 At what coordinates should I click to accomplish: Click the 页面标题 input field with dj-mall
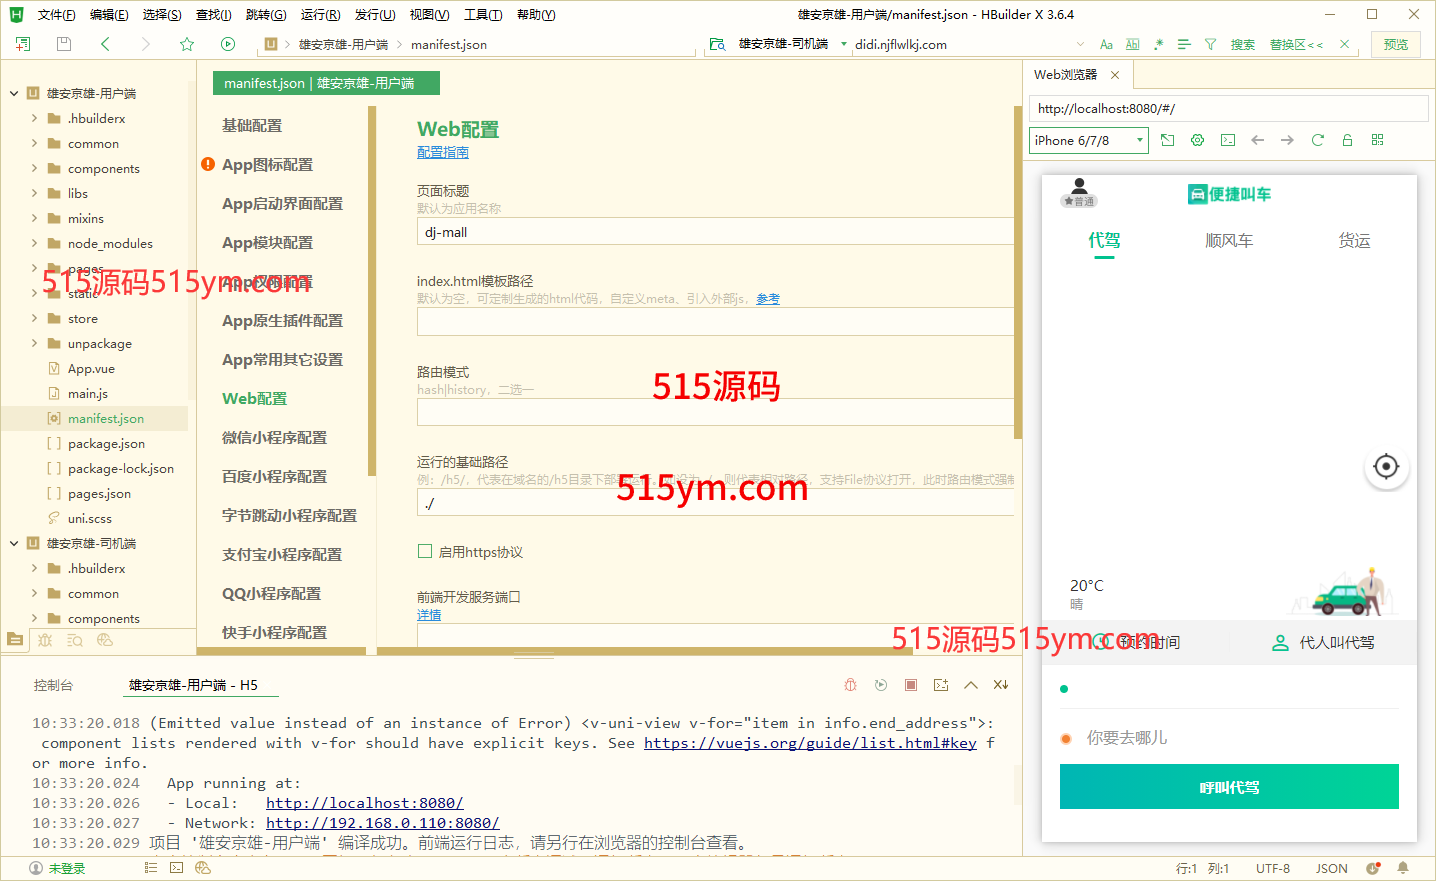click(714, 232)
